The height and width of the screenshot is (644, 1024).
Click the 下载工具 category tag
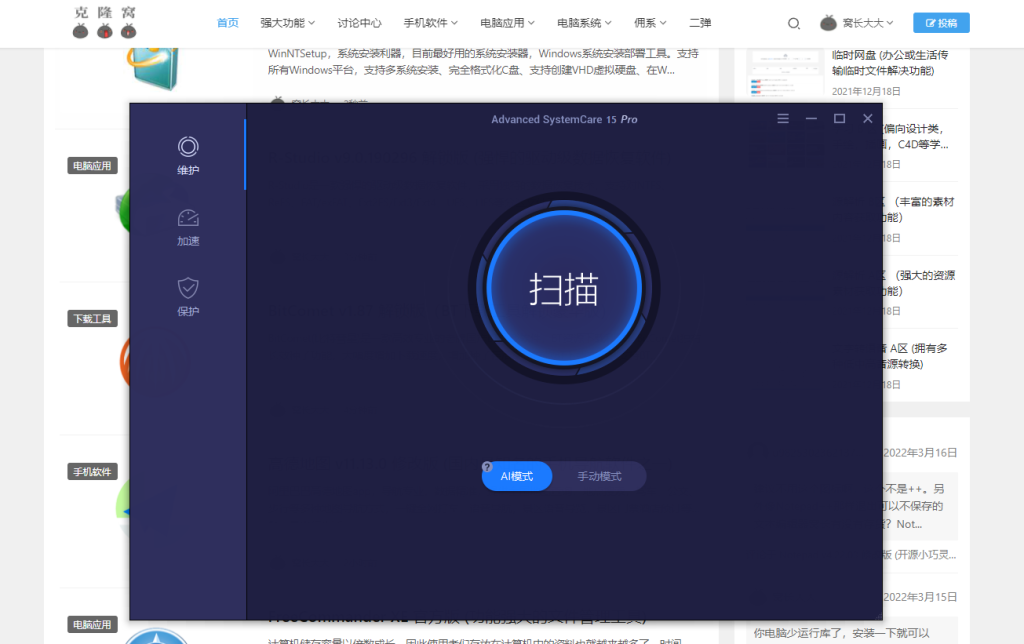point(92,319)
